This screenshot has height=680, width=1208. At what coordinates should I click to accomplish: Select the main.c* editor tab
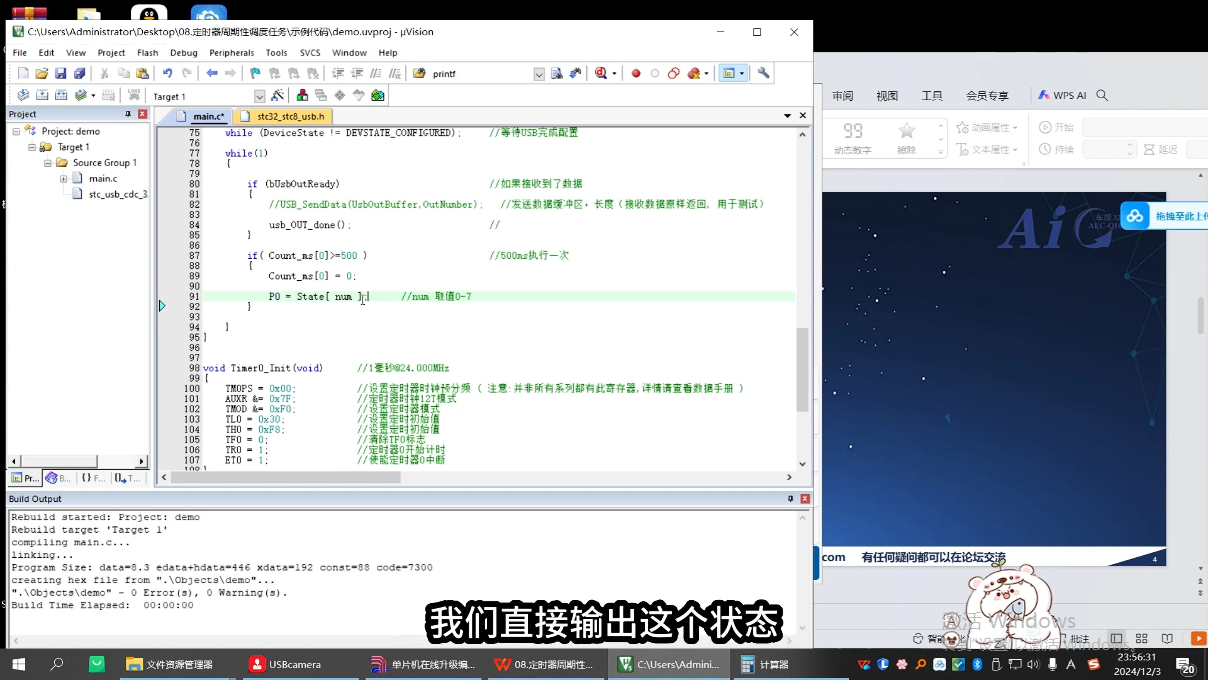click(201, 116)
